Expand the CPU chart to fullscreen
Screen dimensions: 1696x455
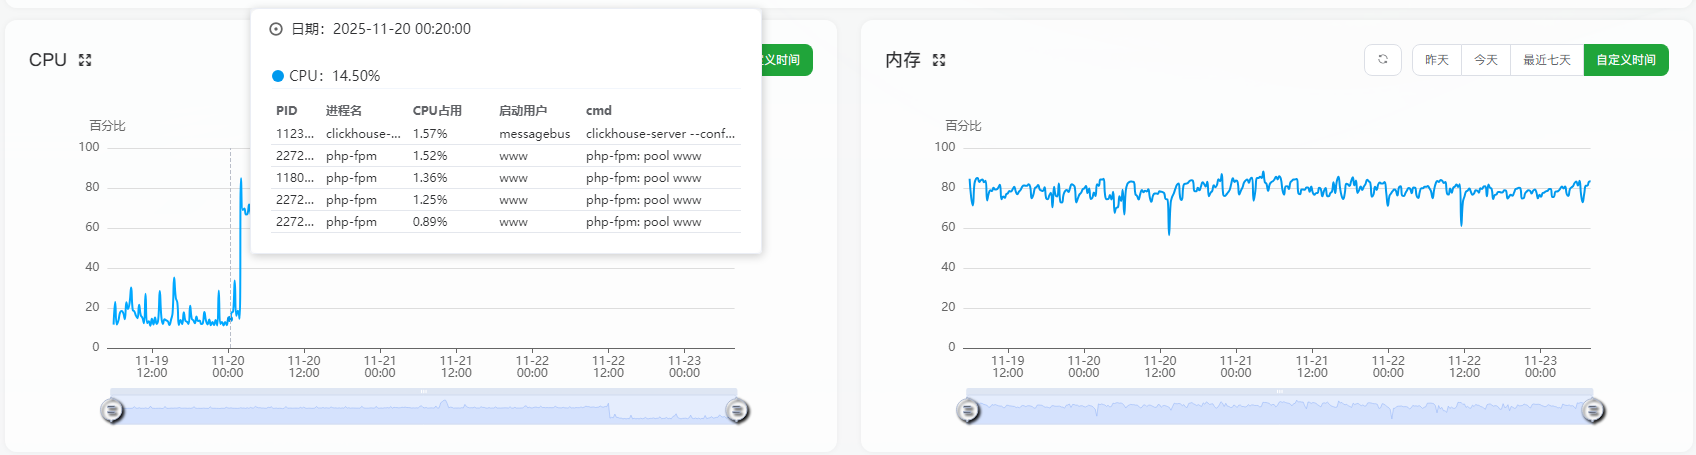pos(85,60)
